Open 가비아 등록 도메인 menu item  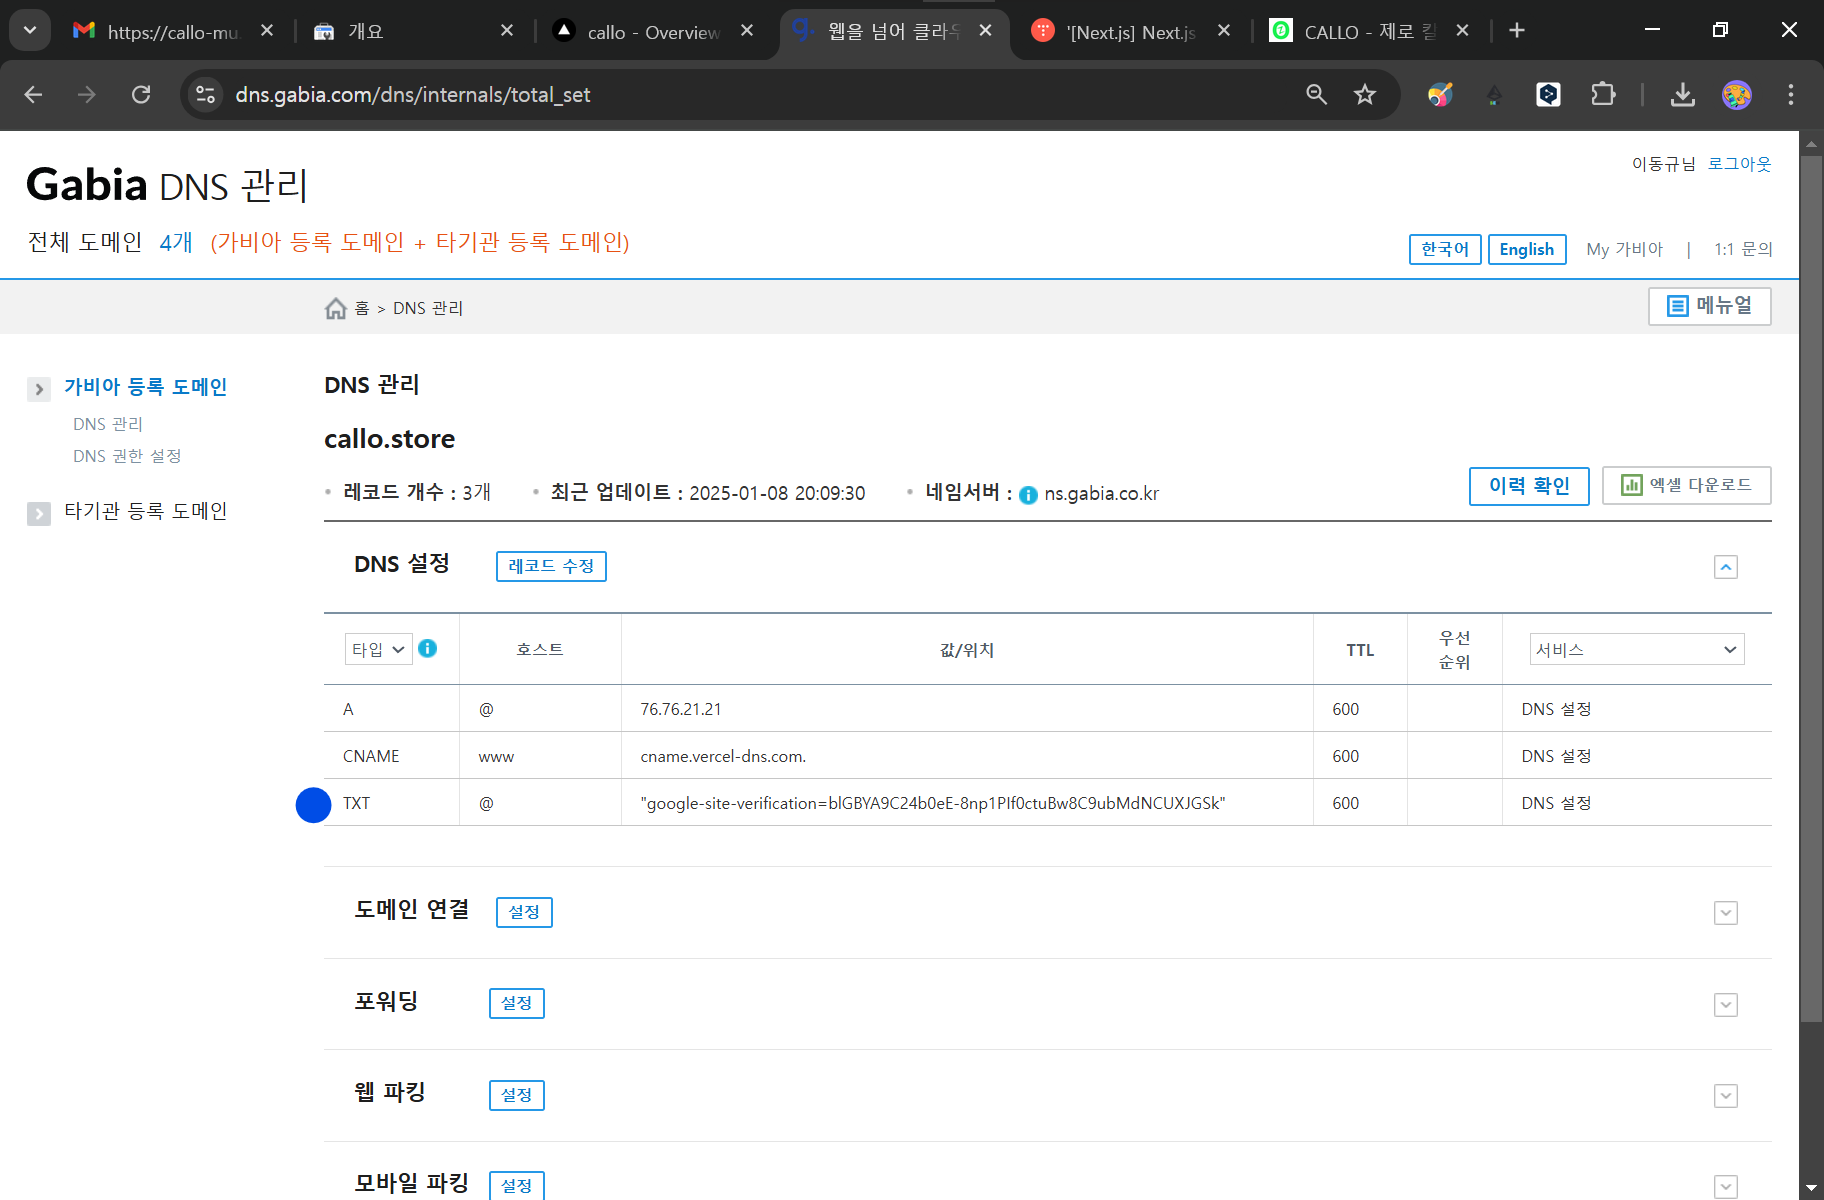tap(145, 387)
